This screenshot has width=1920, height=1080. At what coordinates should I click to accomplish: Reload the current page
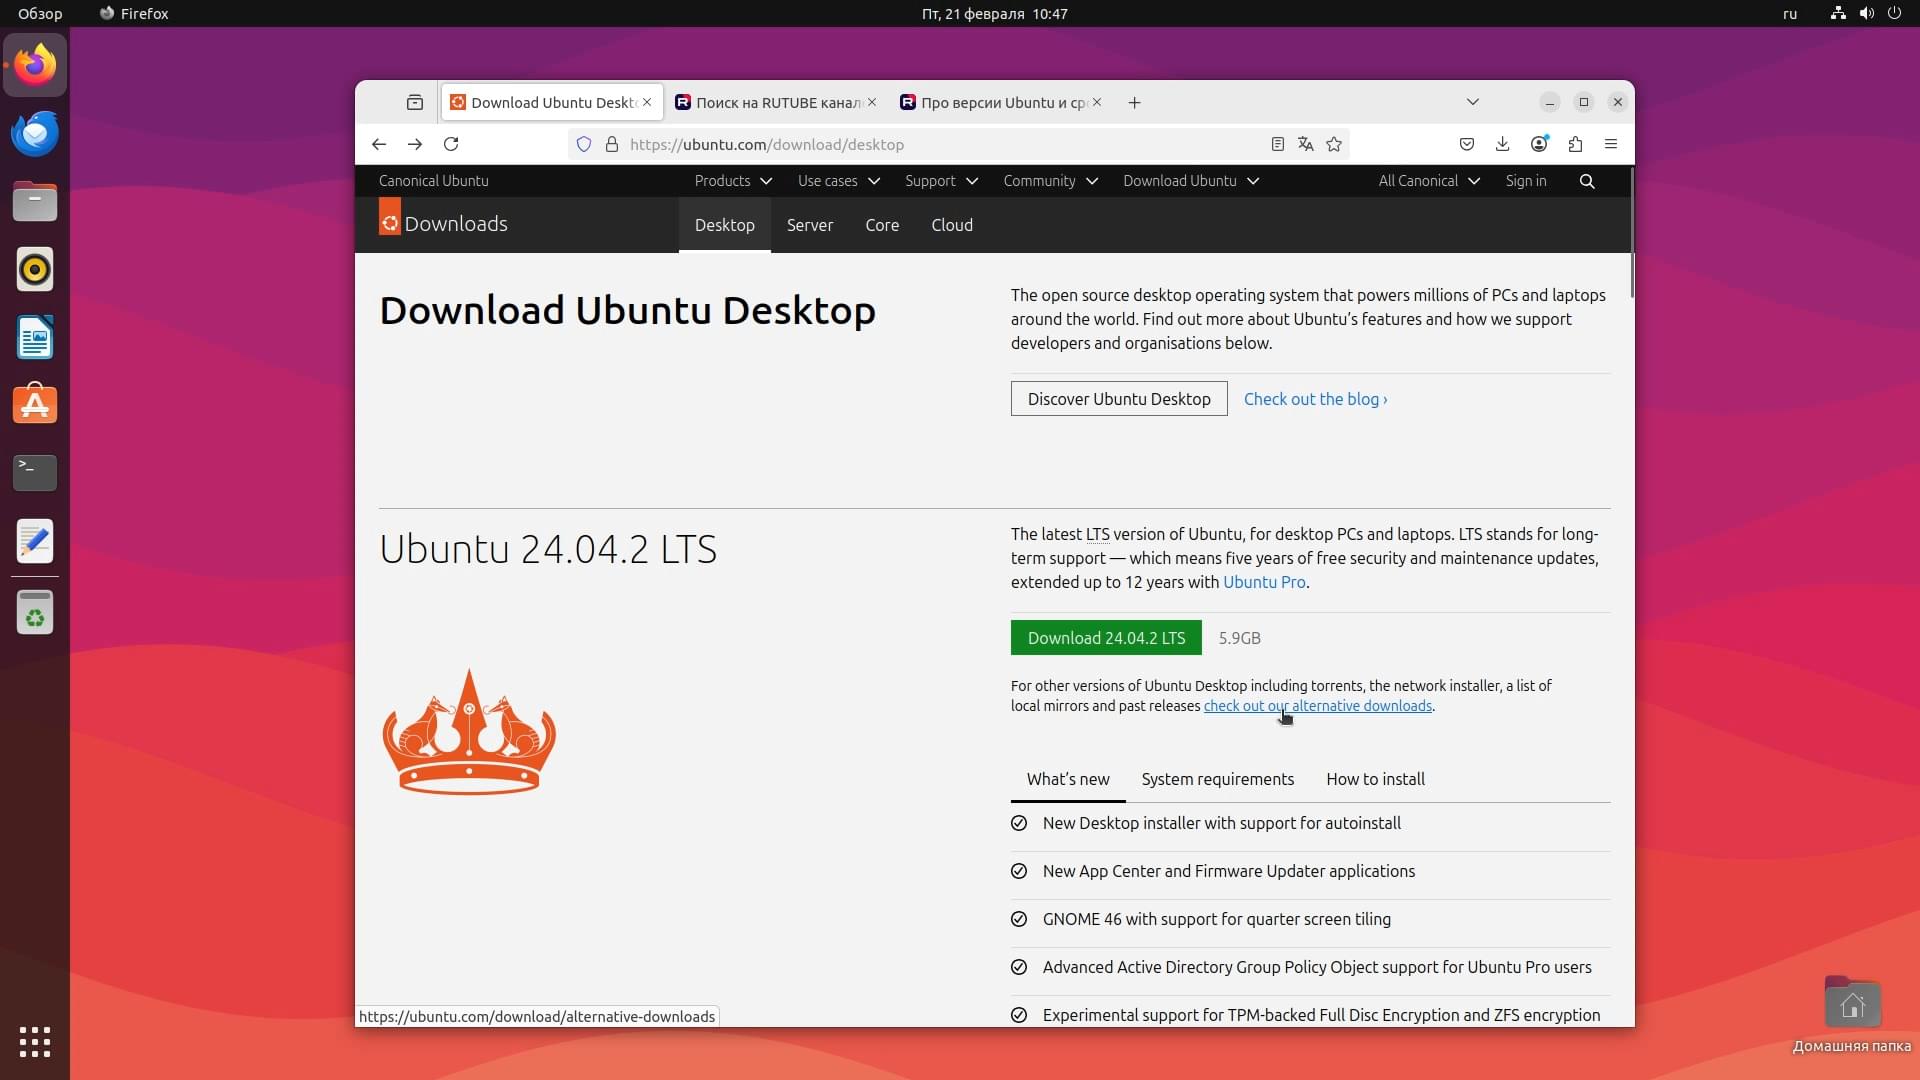click(451, 144)
